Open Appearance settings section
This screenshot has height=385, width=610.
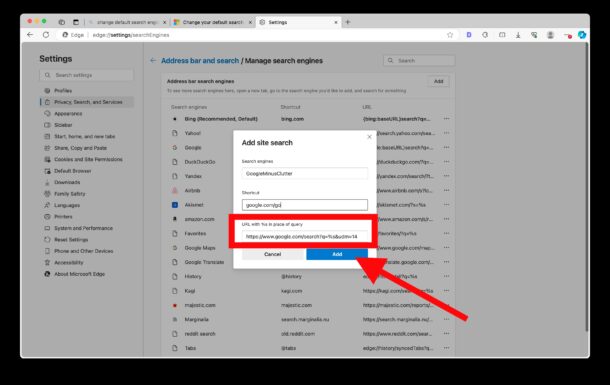click(87, 114)
